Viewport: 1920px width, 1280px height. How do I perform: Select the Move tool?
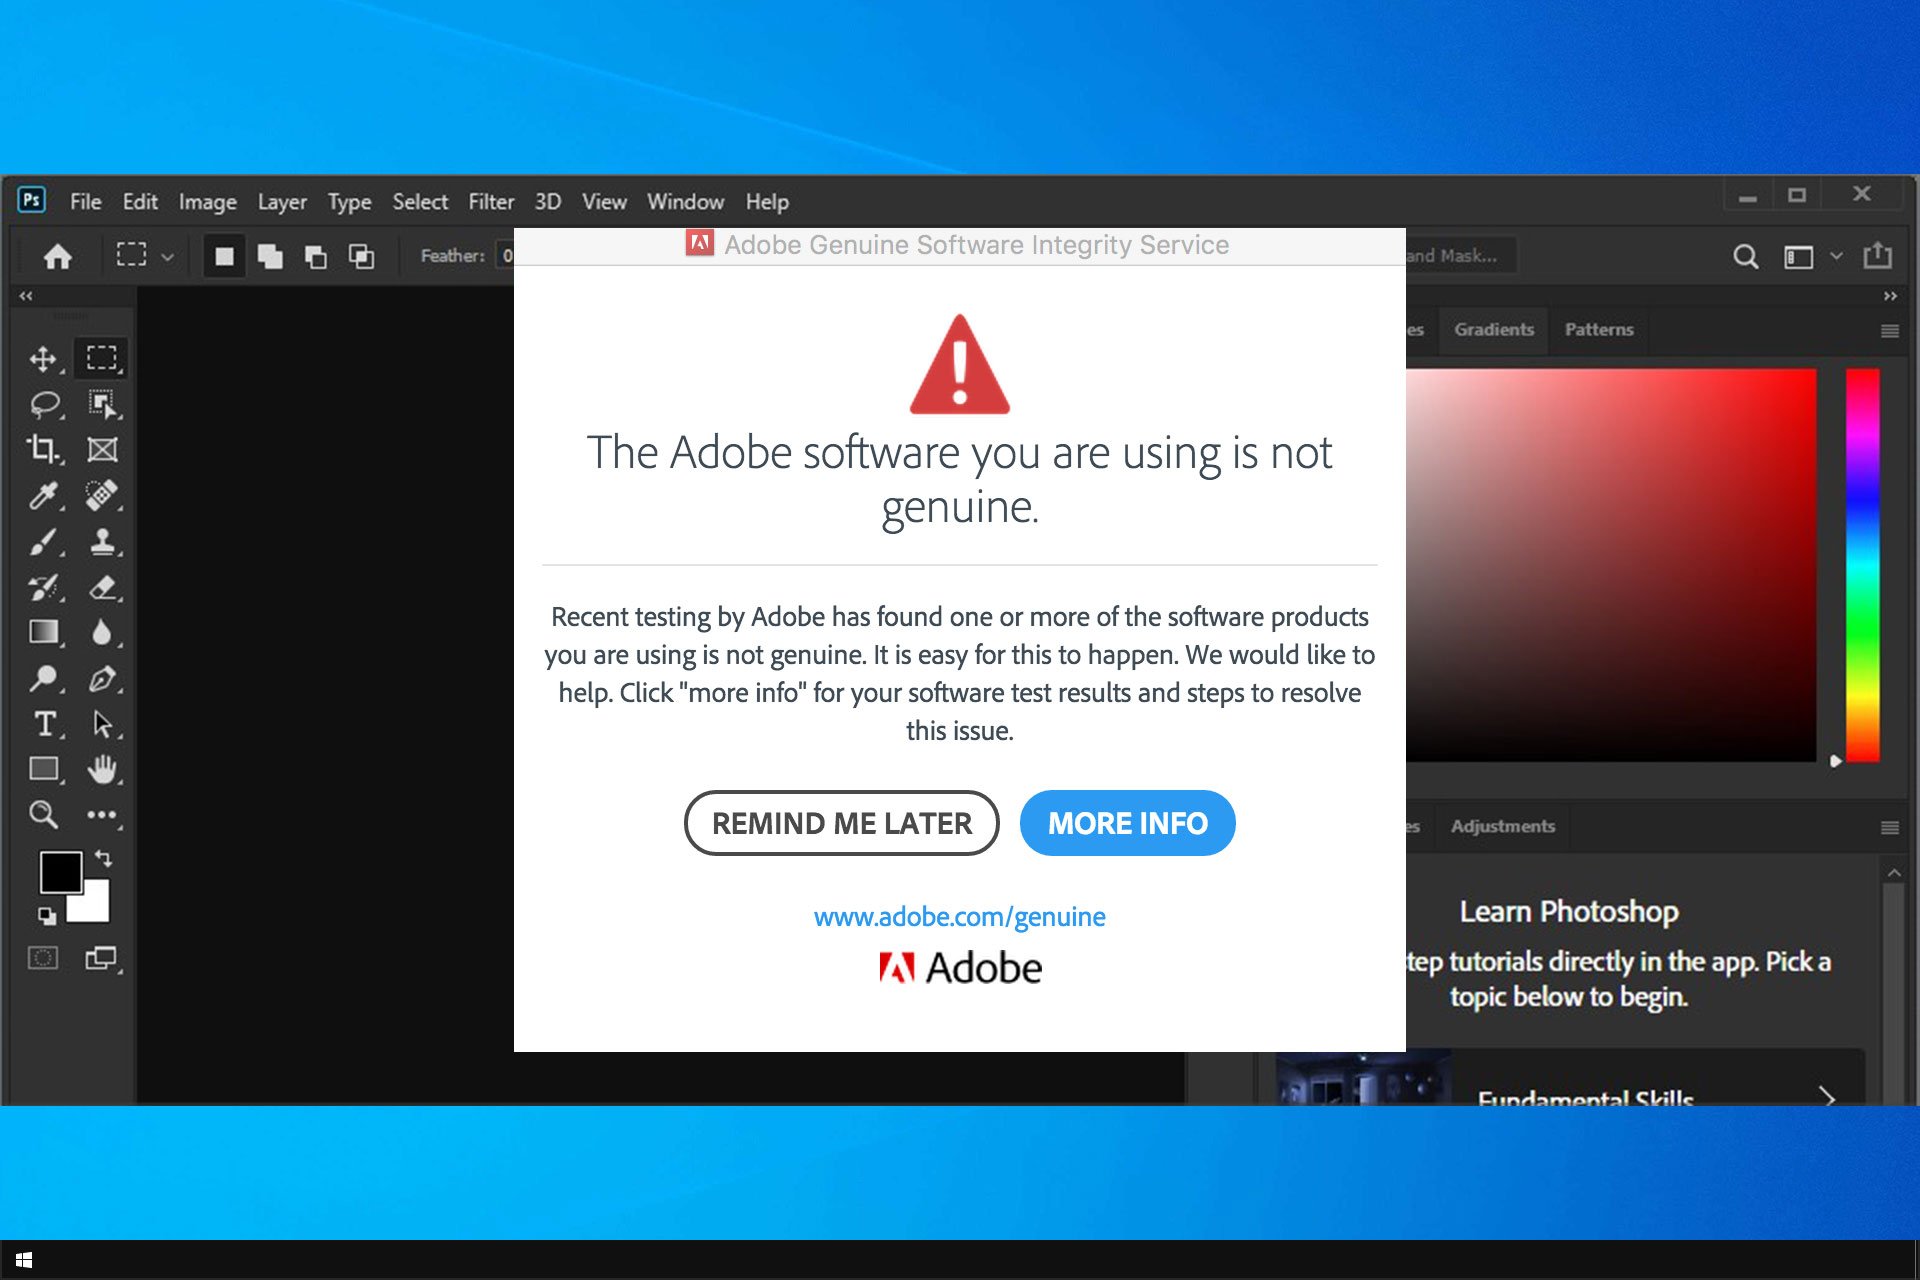[44, 357]
